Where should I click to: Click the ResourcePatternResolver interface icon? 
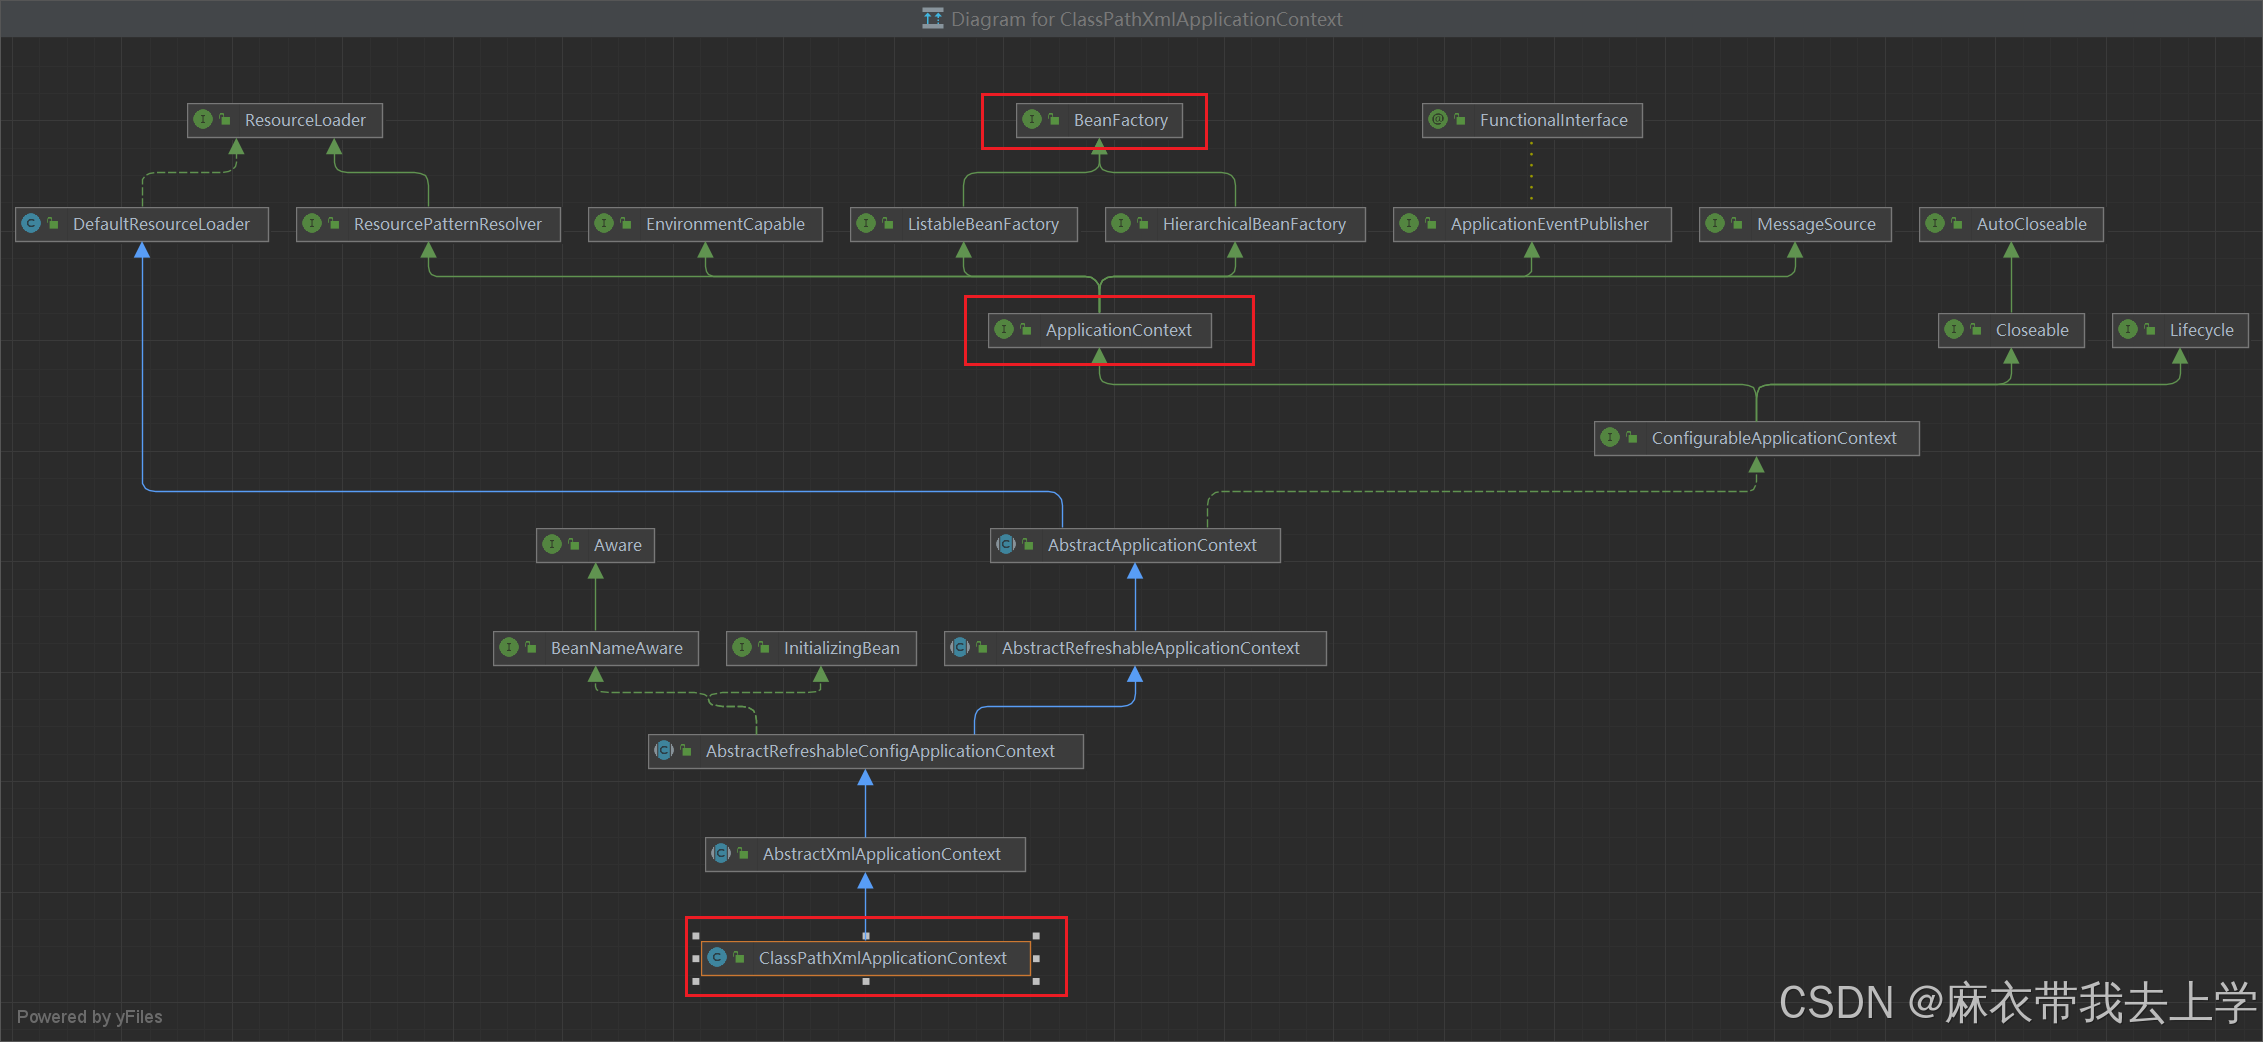[312, 224]
